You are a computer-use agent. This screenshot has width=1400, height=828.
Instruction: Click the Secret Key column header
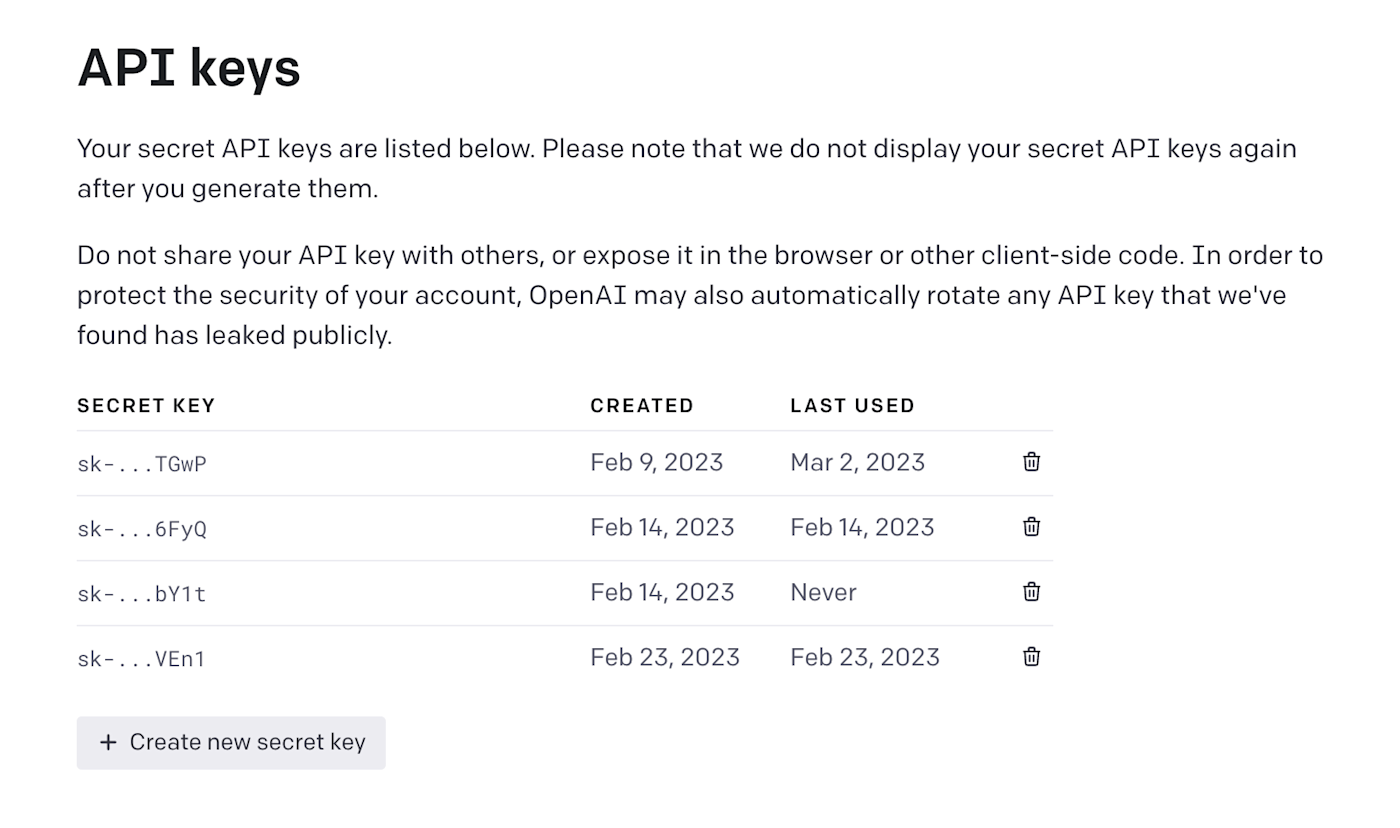pyautogui.click(x=146, y=406)
